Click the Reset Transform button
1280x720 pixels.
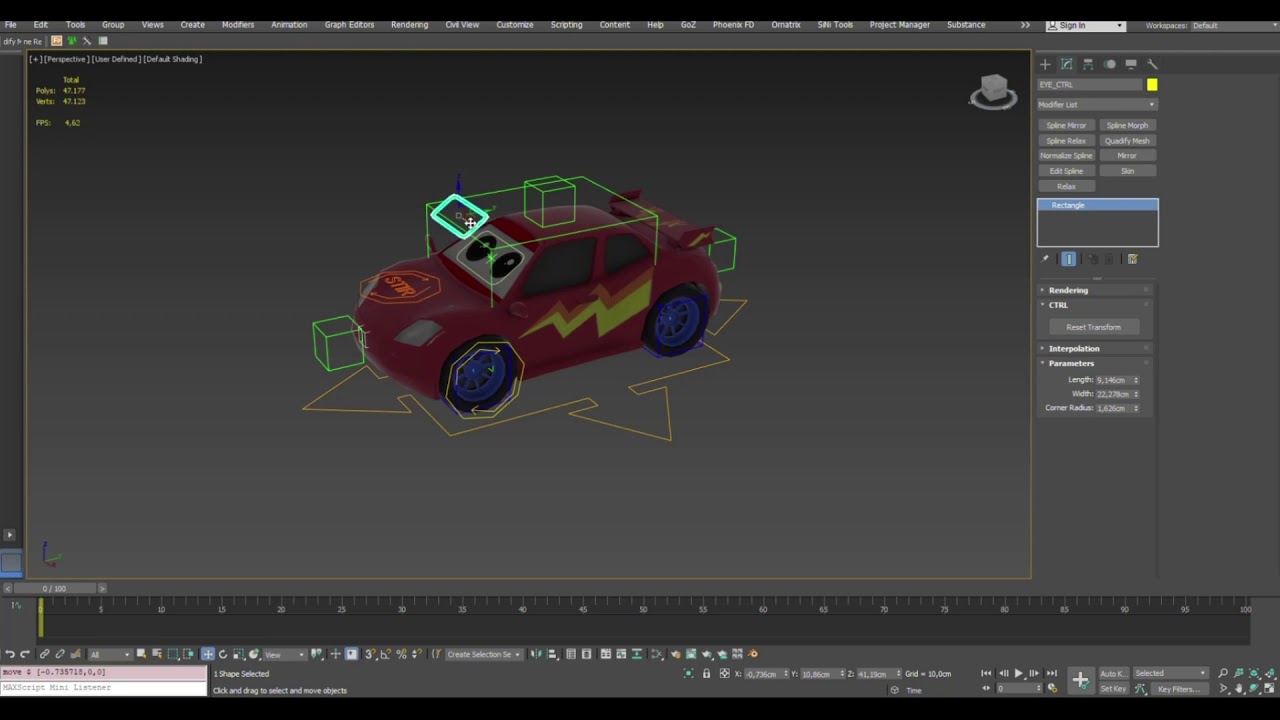pyautogui.click(x=1093, y=327)
